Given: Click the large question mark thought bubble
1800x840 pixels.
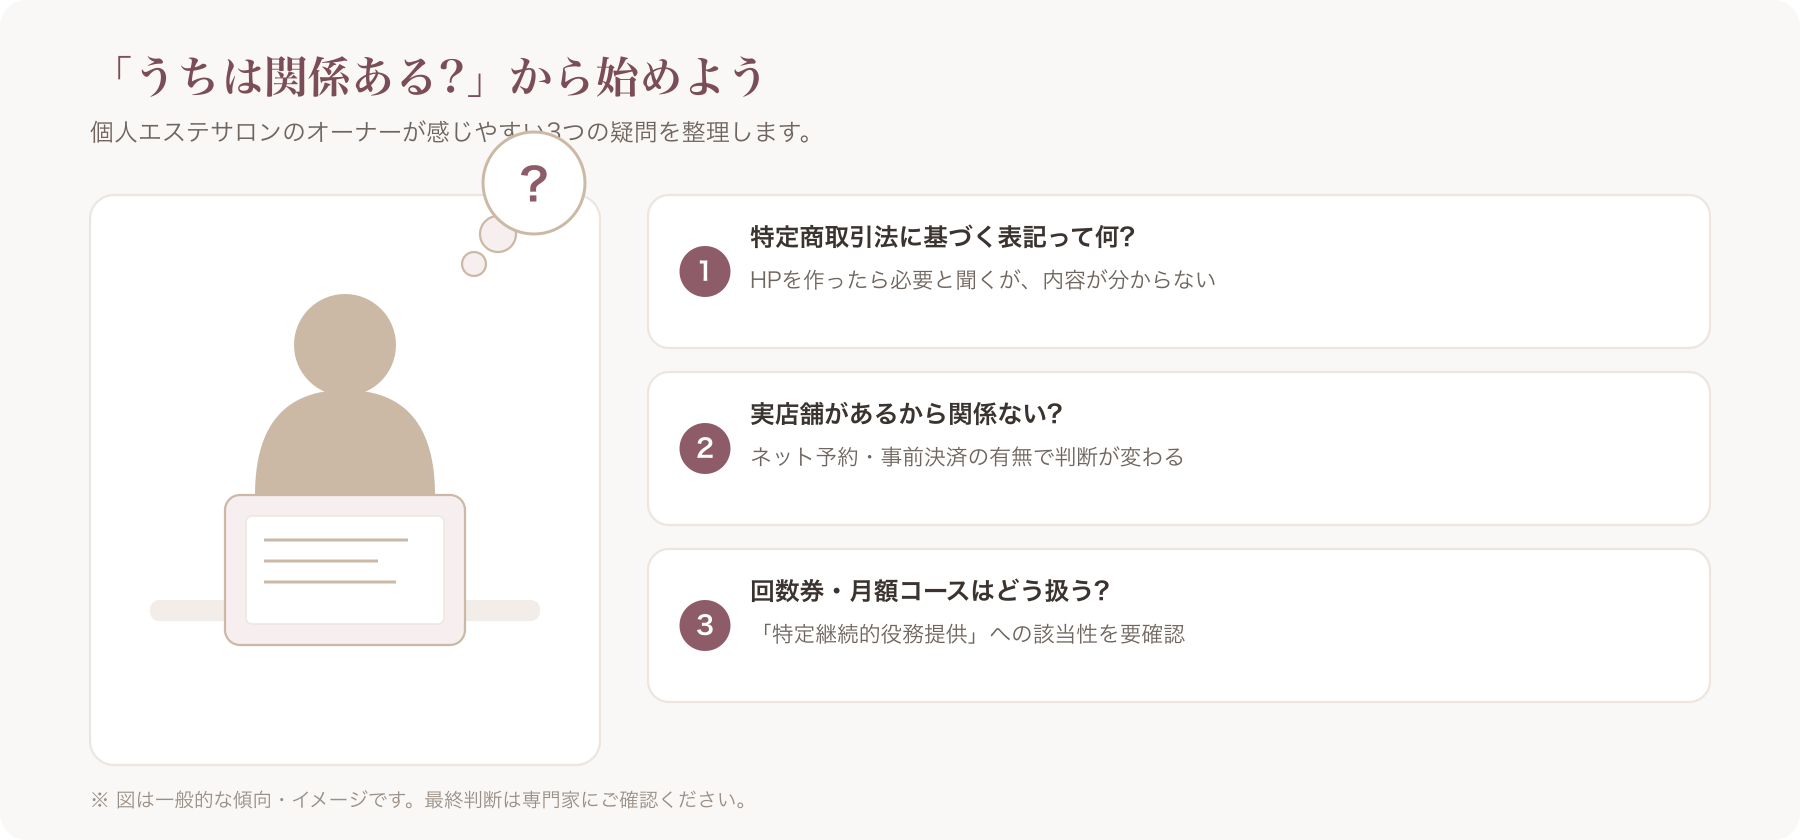Looking at the screenshot, I should tap(534, 183).
